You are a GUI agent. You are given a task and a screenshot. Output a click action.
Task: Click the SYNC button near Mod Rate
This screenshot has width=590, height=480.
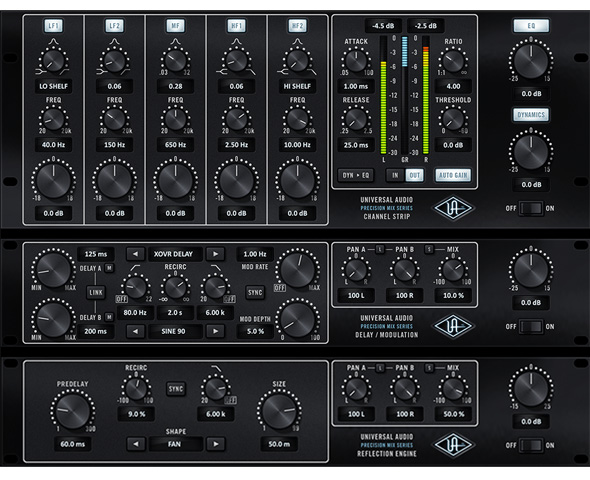[255, 292]
